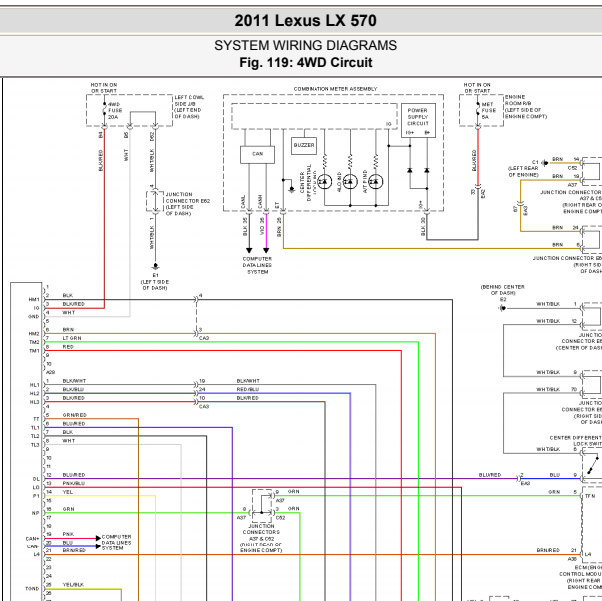The height and width of the screenshot is (601, 602).
Task: Select the "LEFT COWL SIDE J/B" label
Action: click(189, 107)
